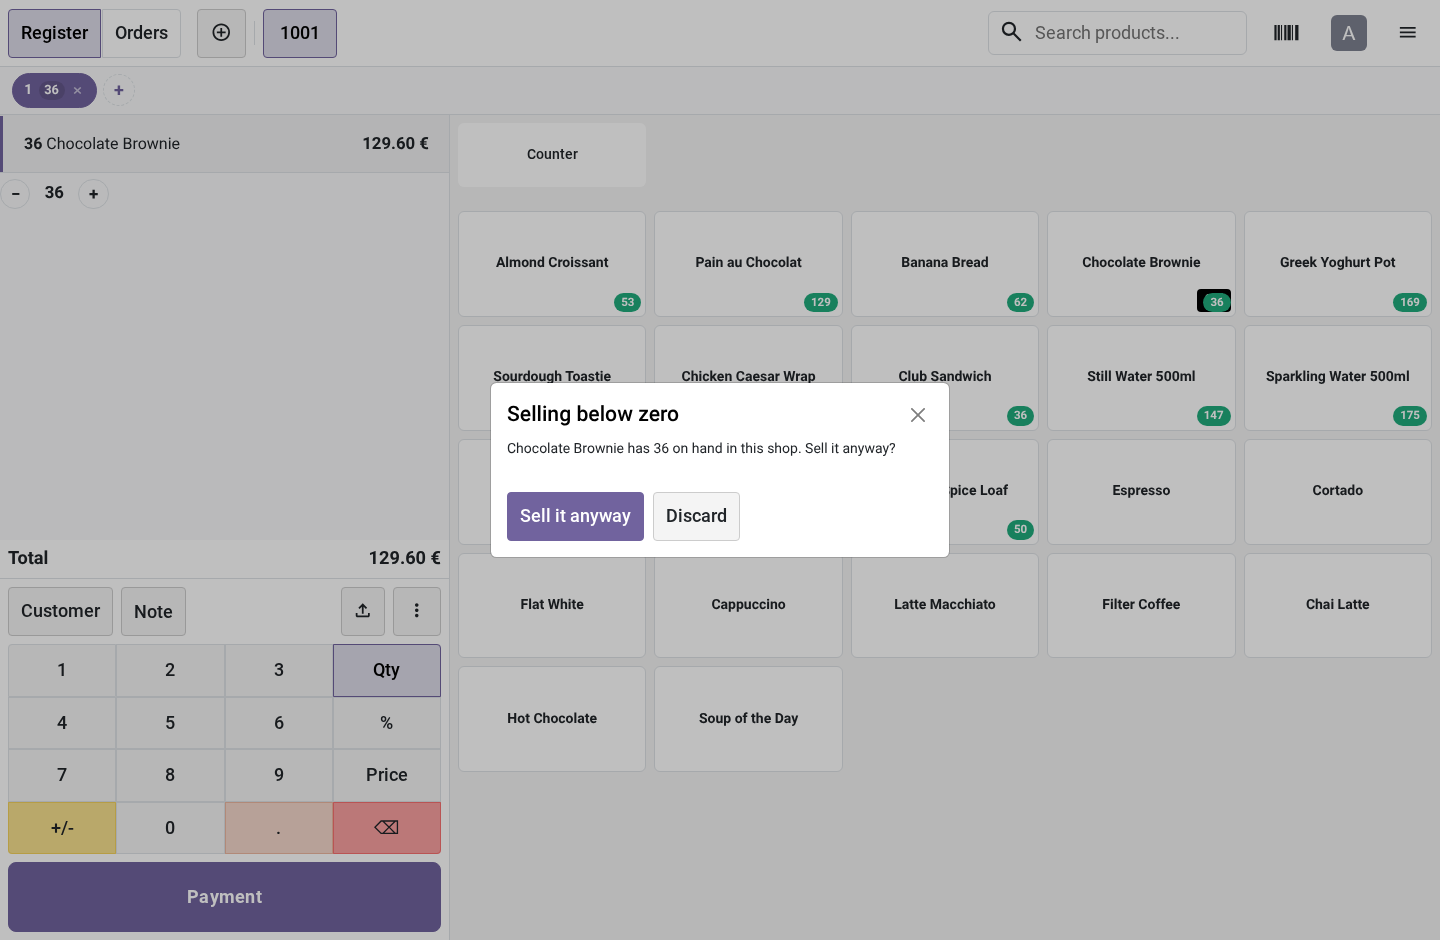This screenshot has width=1440, height=940.
Task: Click the Chocolate Brownie product card
Action: [x=1141, y=264]
